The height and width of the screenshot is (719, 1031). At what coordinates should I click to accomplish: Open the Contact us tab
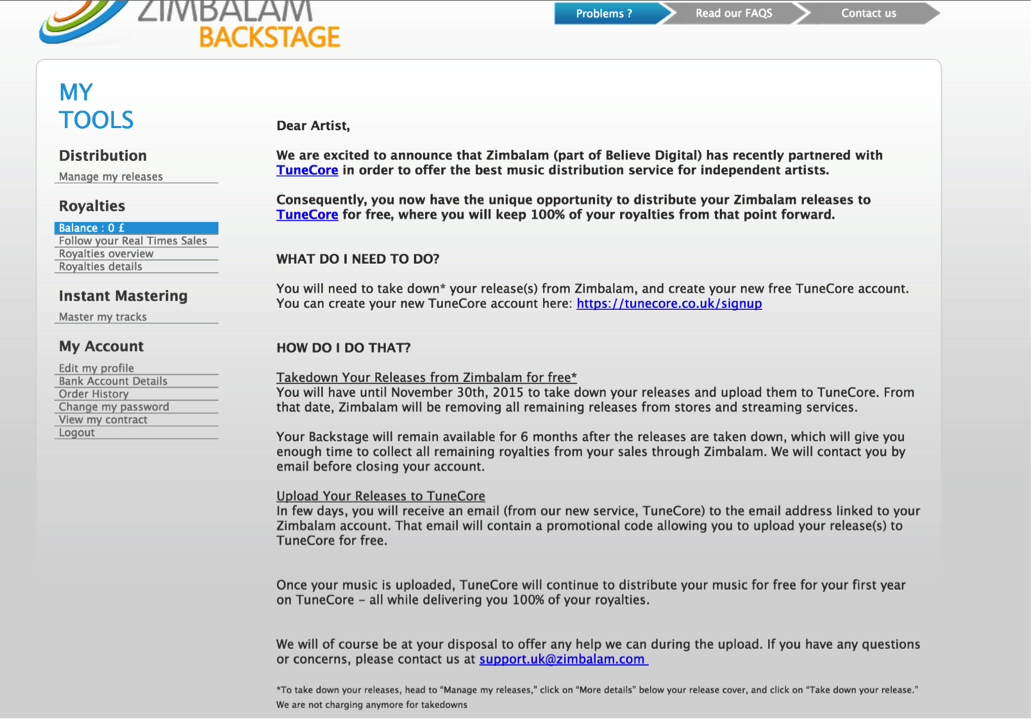tap(869, 13)
